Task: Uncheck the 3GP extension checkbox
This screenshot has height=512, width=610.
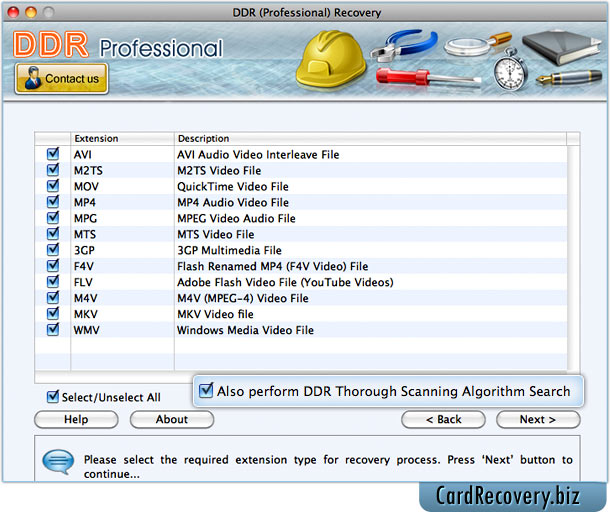Action: (x=53, y=249)
